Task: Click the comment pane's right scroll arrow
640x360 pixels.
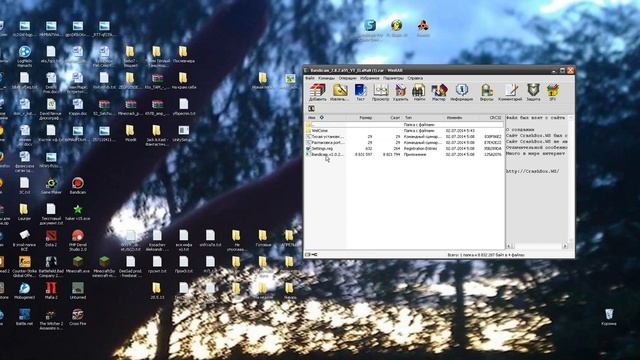Action: point(565,246)
